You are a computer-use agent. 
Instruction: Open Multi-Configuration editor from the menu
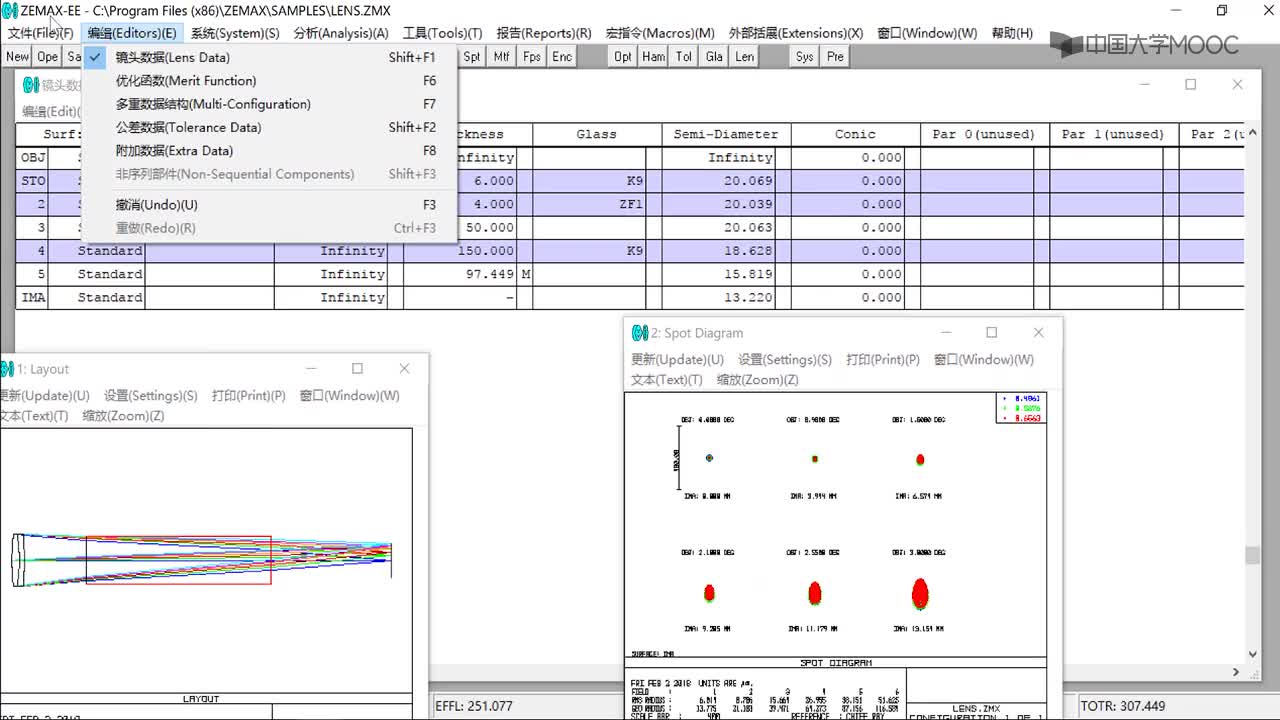(270, 104)
